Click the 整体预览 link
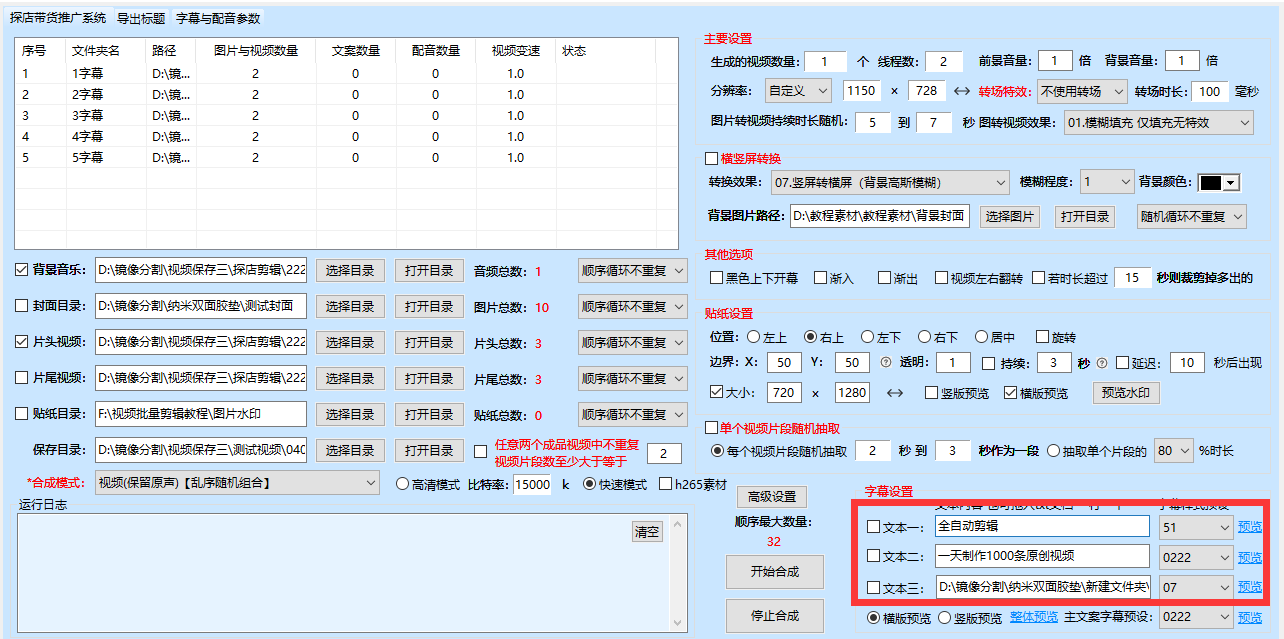Image resolution: width=1284 pixels, height=639 pixels. (x=1034, y=617)
